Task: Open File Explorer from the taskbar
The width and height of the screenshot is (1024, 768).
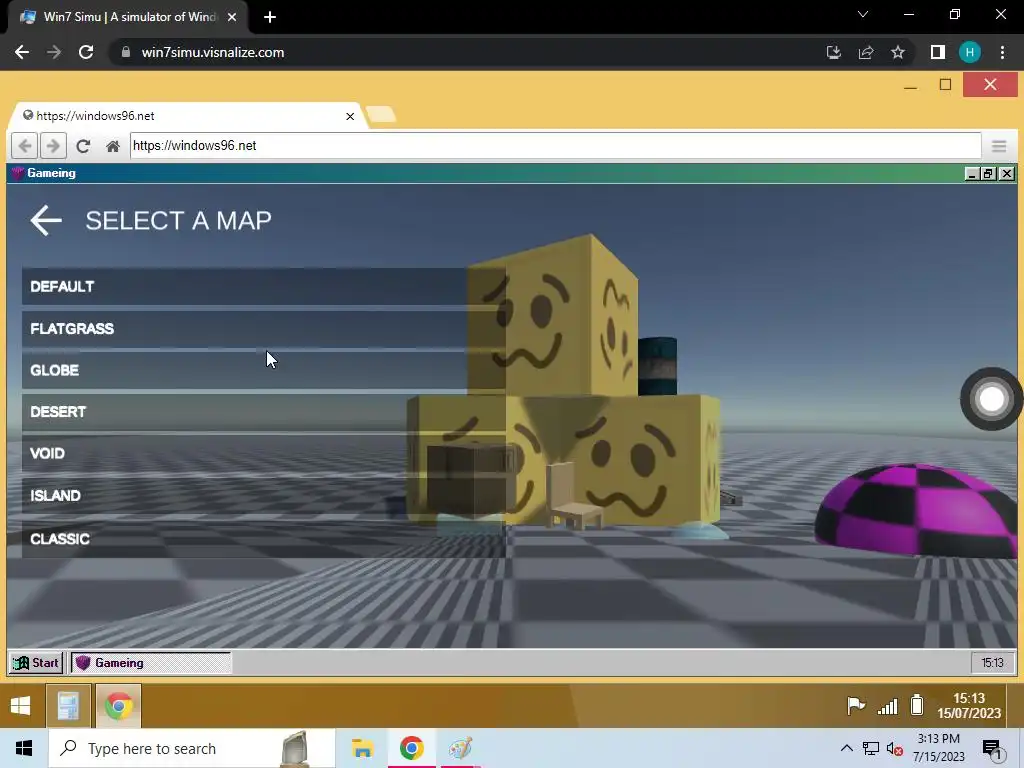Action: coord(362,748)
